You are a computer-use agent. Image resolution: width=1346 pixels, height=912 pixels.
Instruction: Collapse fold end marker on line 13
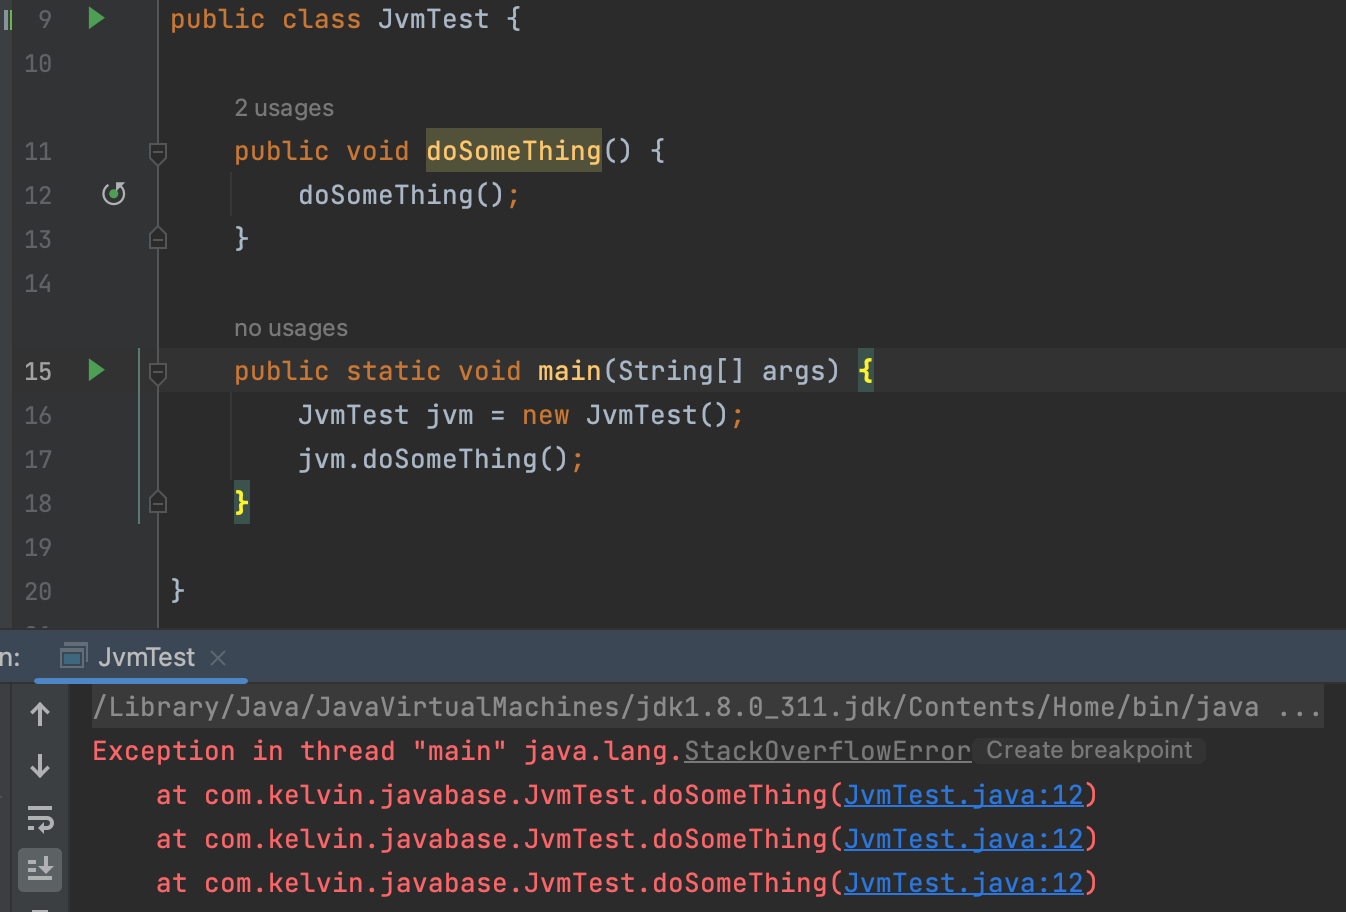click(158, 238)
